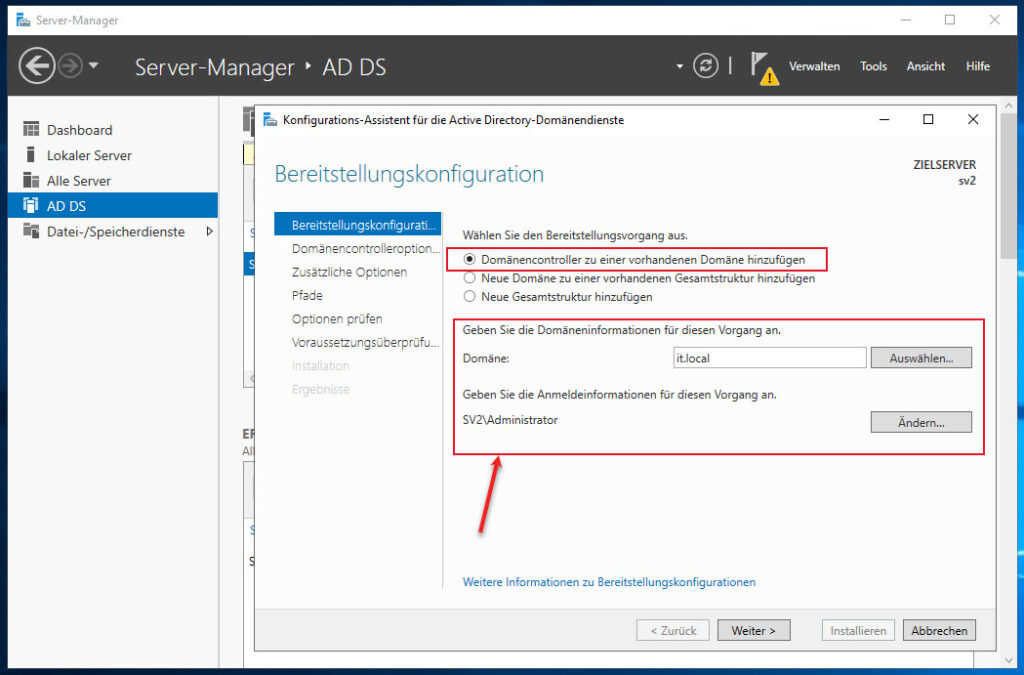Click the Lokaler Server icon

[x=30, y=154]
